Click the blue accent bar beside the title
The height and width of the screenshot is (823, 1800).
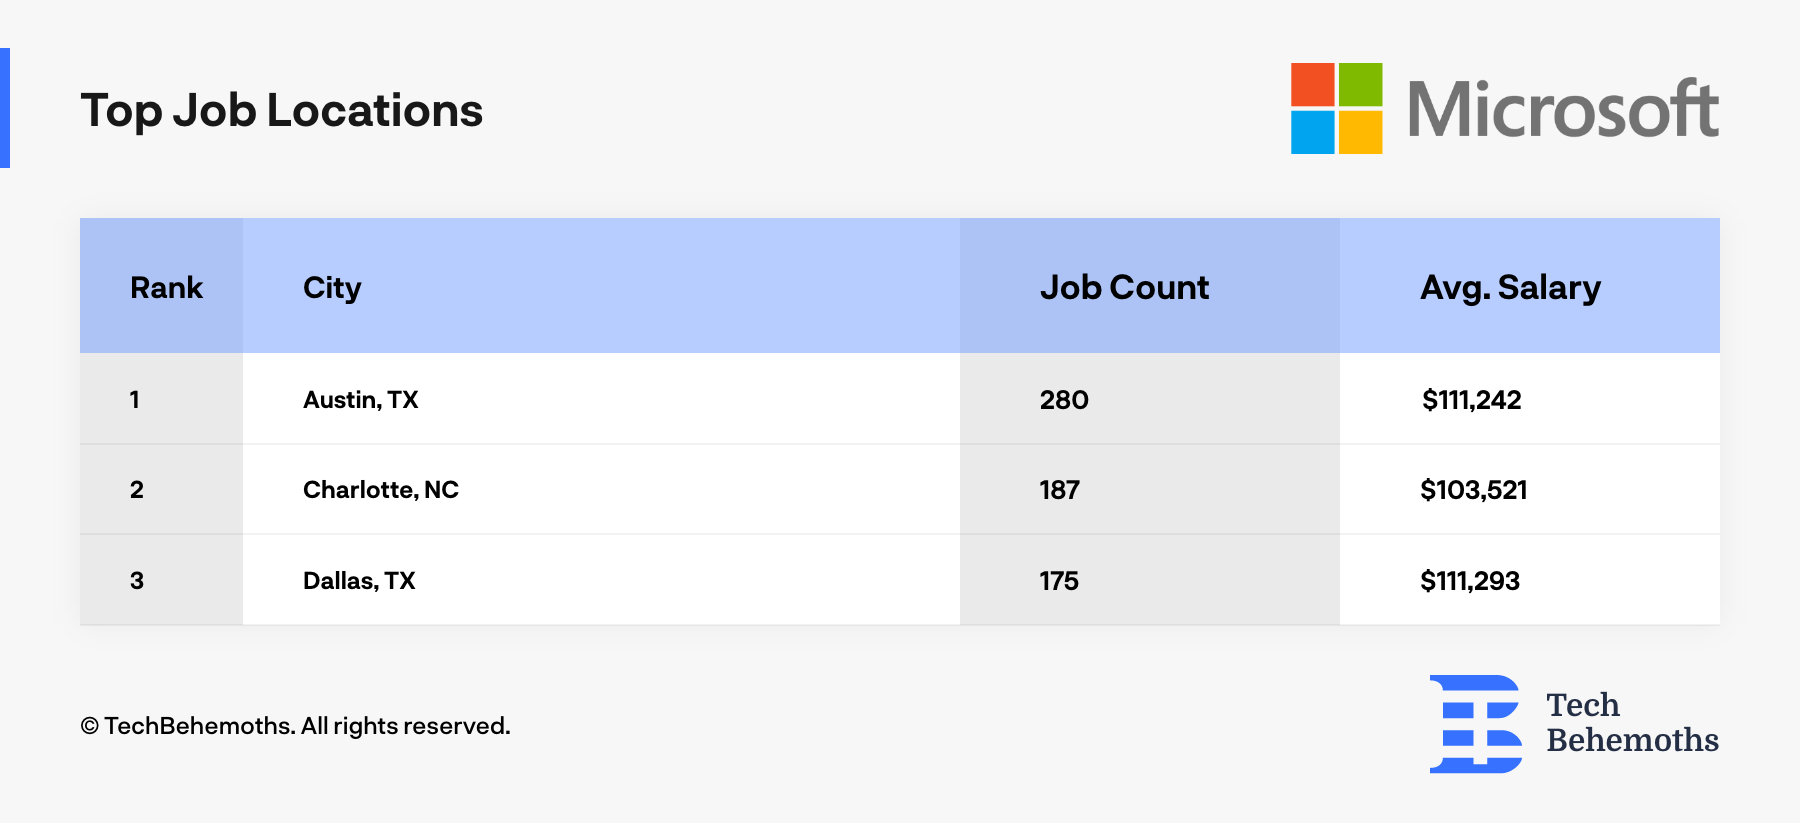(x=5, y=108)
